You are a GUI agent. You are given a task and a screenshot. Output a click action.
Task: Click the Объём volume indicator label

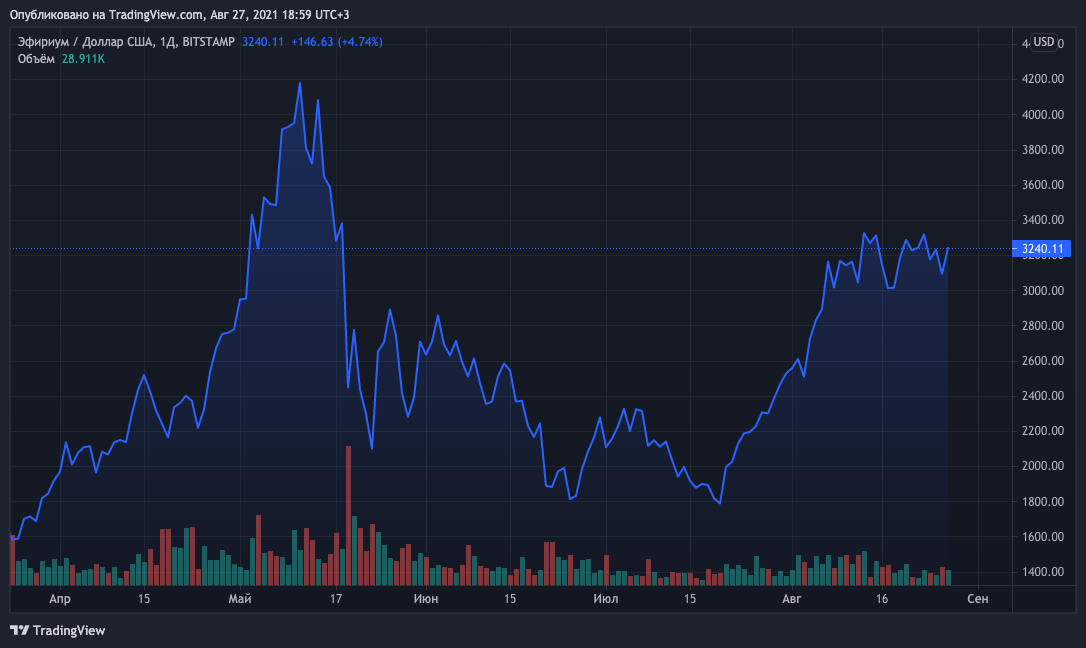[x=36, y=59]
